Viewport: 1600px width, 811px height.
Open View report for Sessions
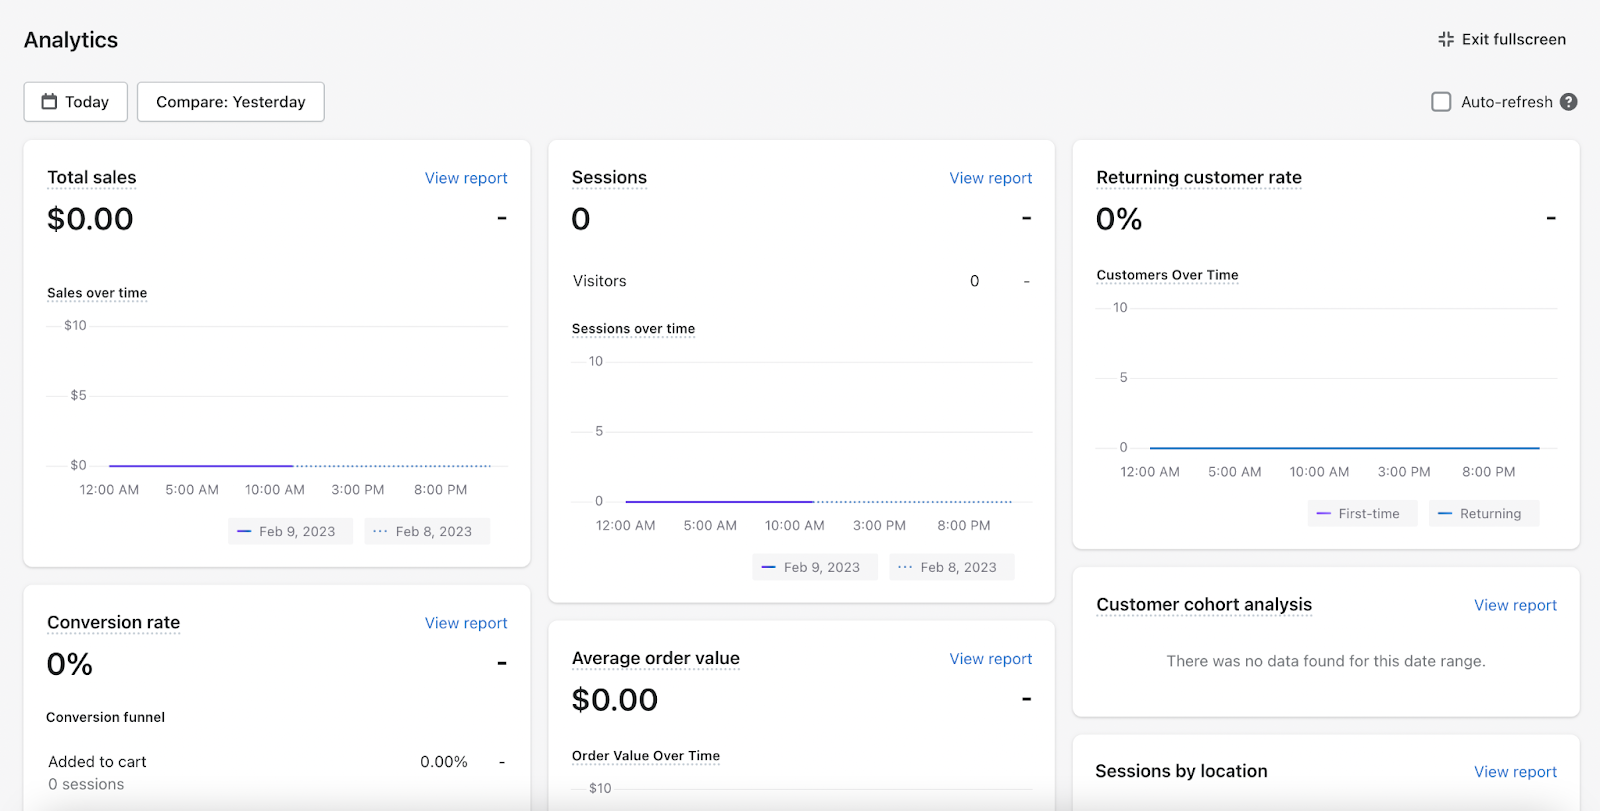pos(990,178)
